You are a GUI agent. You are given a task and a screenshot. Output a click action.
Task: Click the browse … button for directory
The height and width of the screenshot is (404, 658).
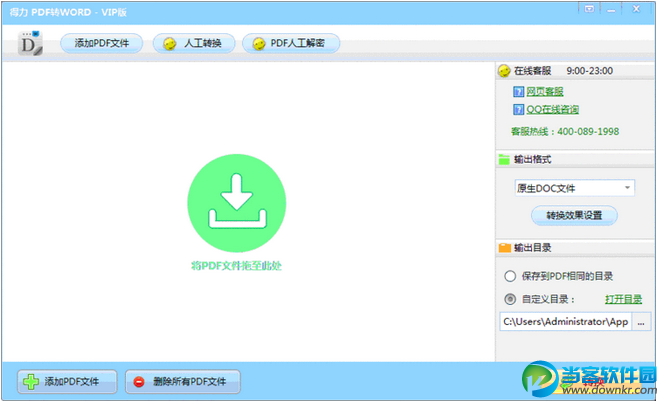[641, 322]
